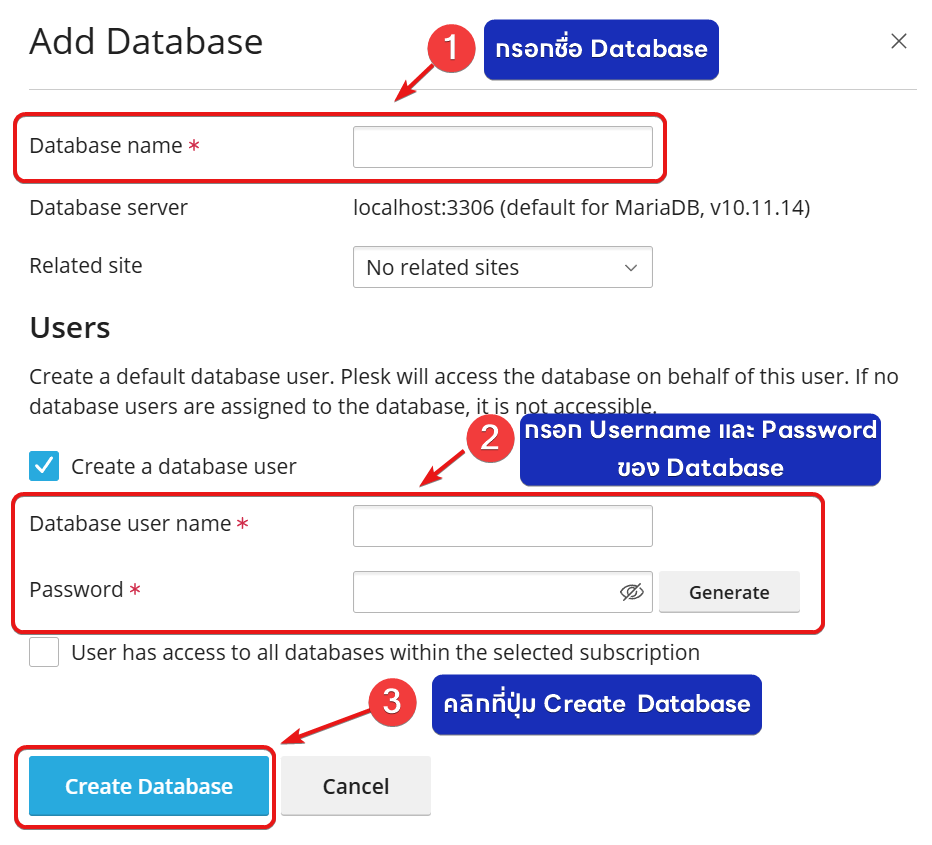The height and width of the screenshot is (845, 932).
Task: Toggle password visibility eye icon
Action: (632, 592)
